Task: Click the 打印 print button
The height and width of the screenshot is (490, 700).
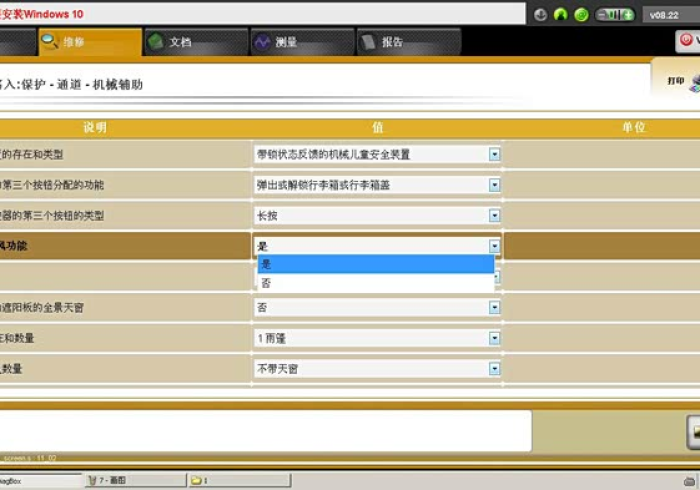Action: pos(678,81)
